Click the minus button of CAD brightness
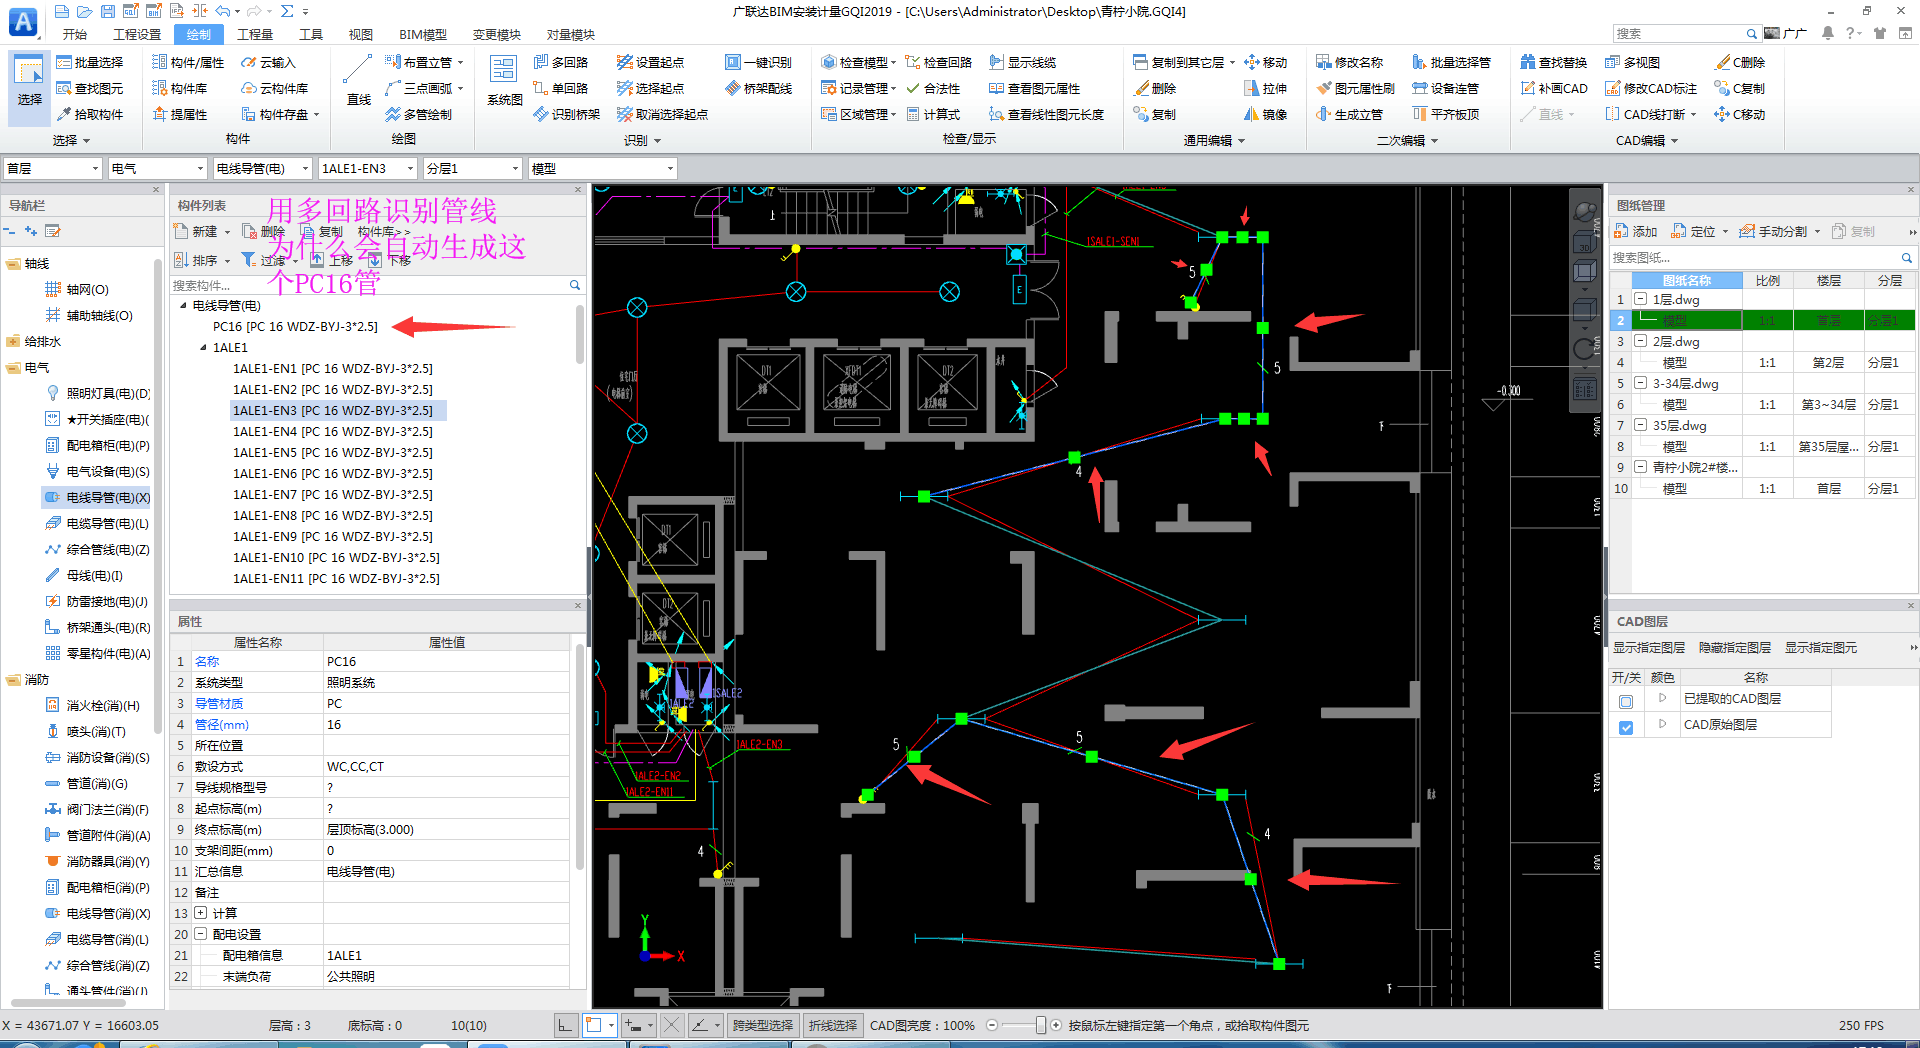This screenshot has height=1048, width=1920. 992,1025
